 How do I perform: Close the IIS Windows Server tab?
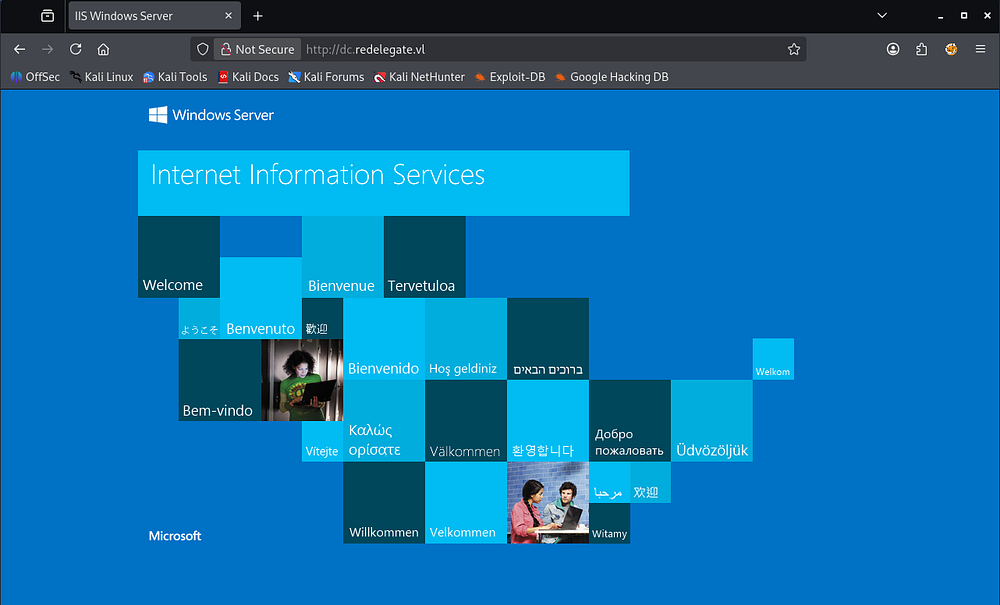click(x=229, y=16)
